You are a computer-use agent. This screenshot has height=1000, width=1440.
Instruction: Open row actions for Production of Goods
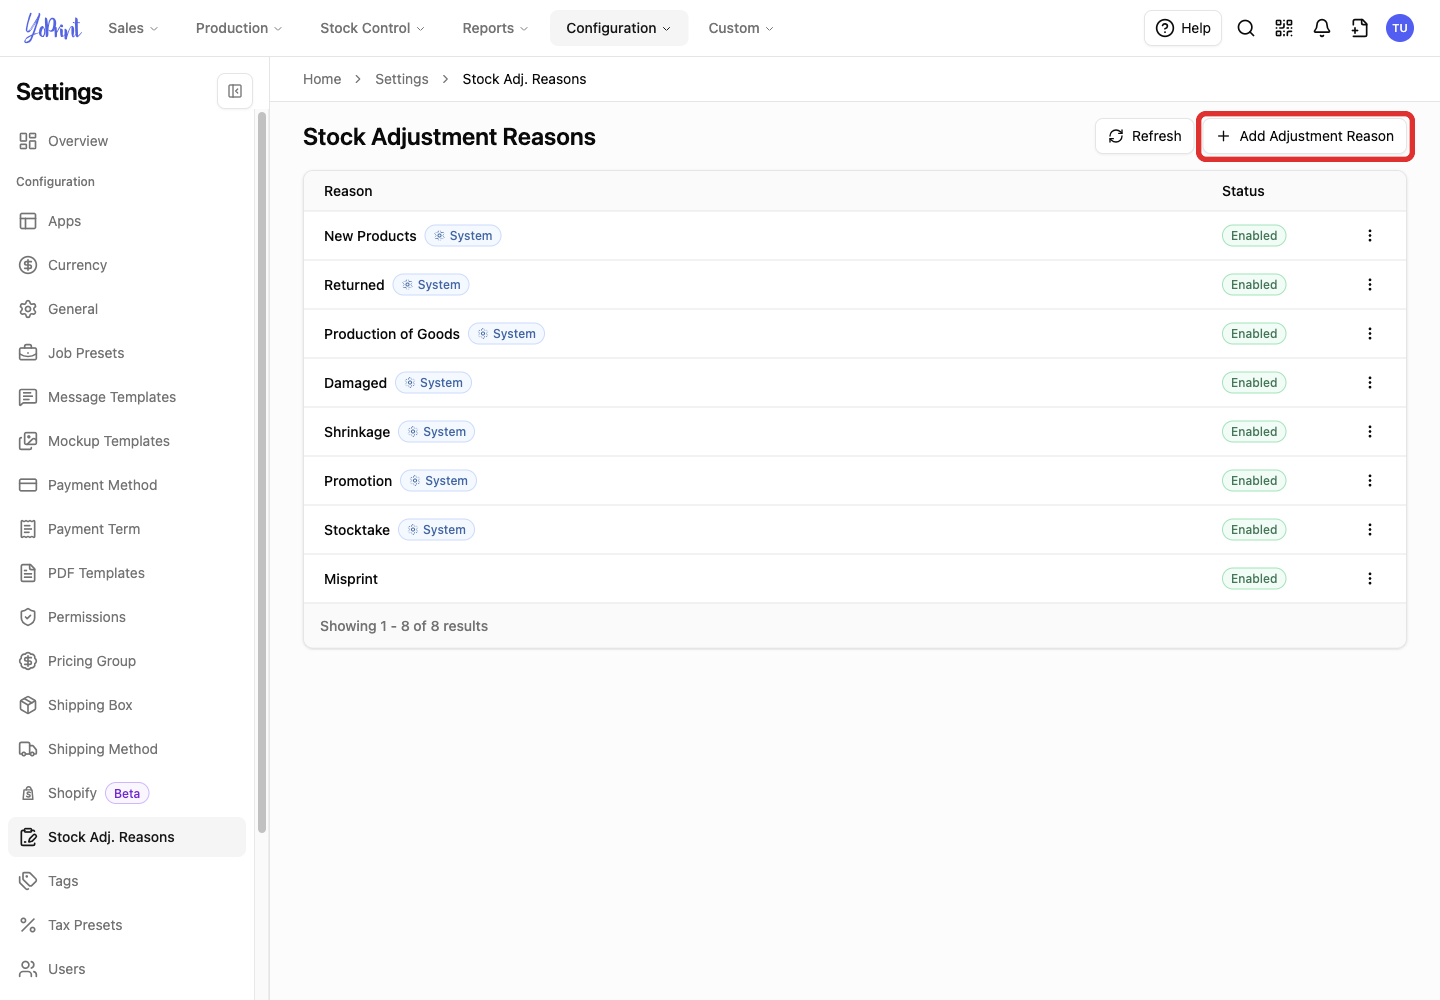(1370, 334)
